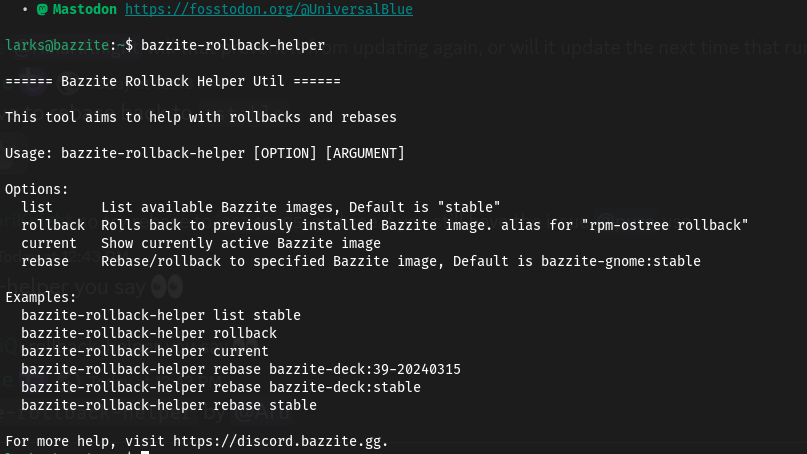
Task: Open the fosstodon.org UniversalBlue link
Action: (x=269, y=9)
